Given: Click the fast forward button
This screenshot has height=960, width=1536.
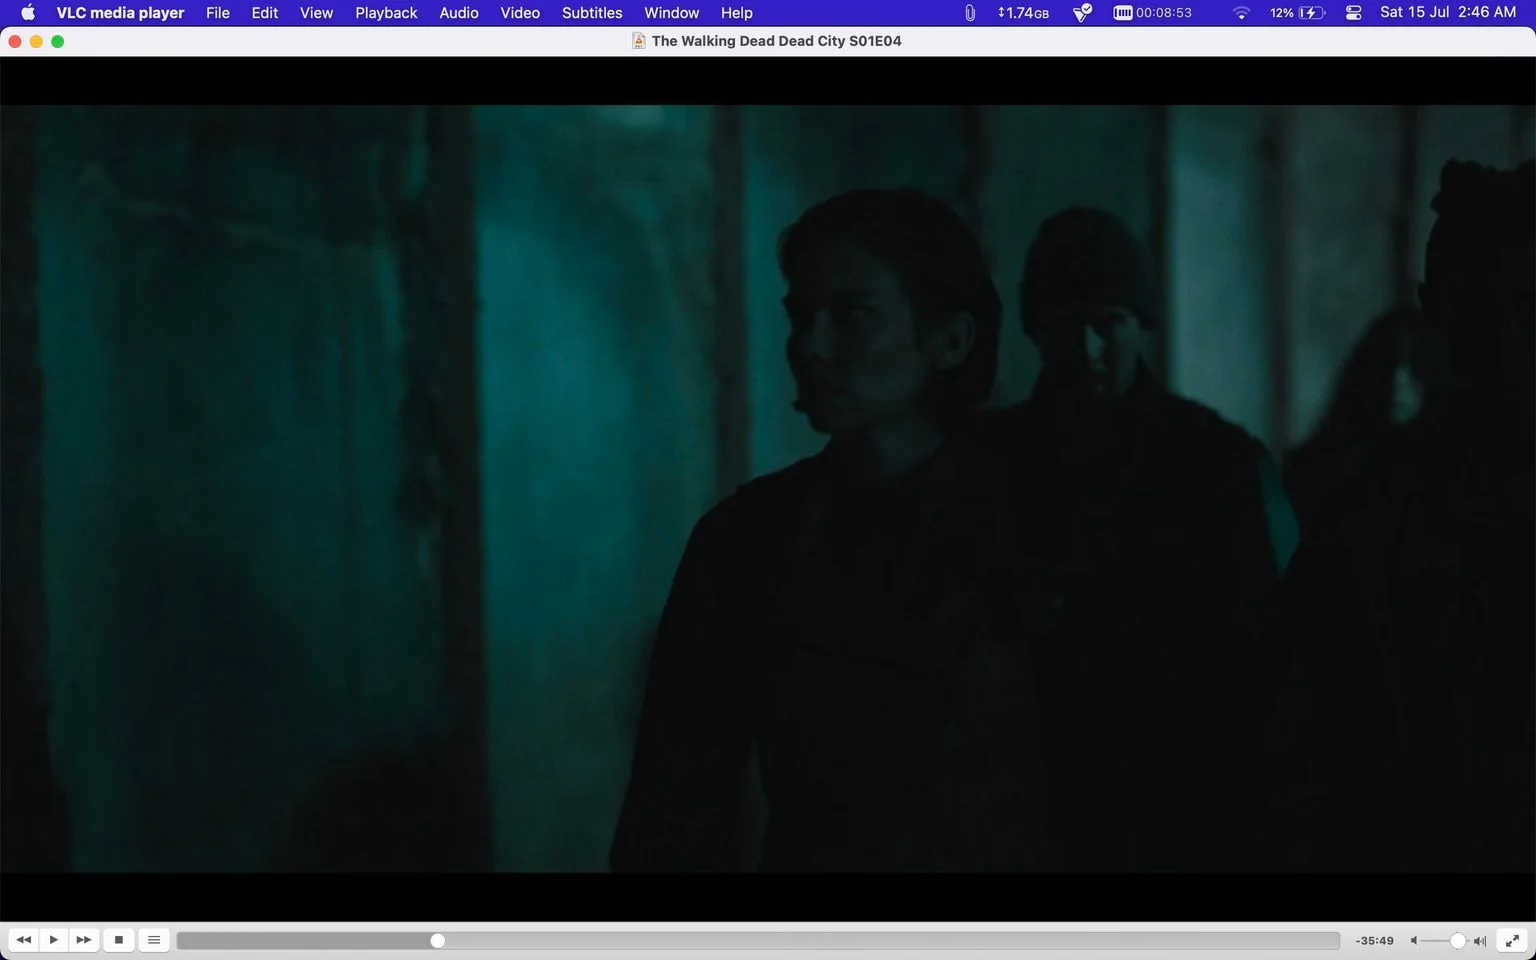Looking at the screenshot, I should pyautogui.click(x=84, y=940).
